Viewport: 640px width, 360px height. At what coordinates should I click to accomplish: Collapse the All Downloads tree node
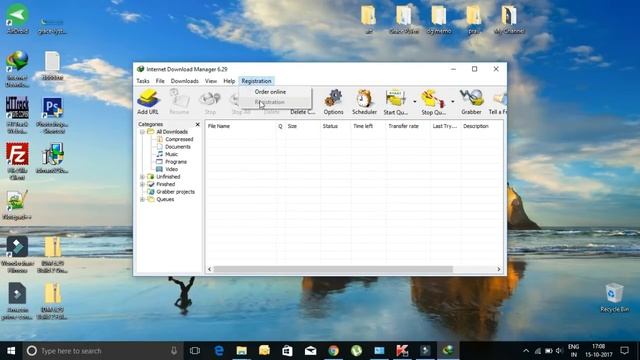(x=142, y=132)
